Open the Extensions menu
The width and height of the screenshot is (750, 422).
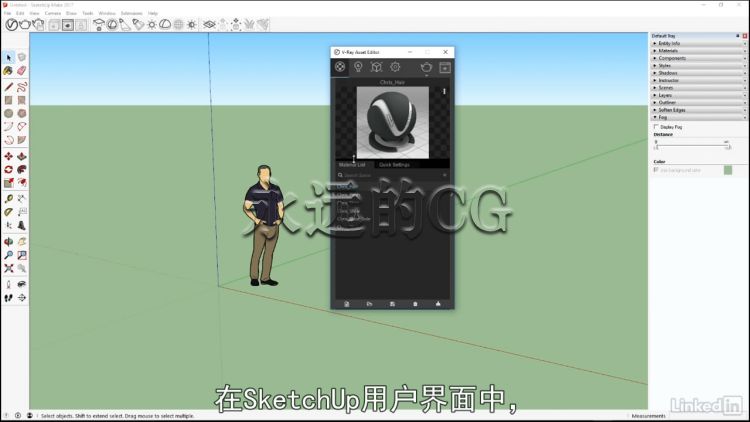132,13
